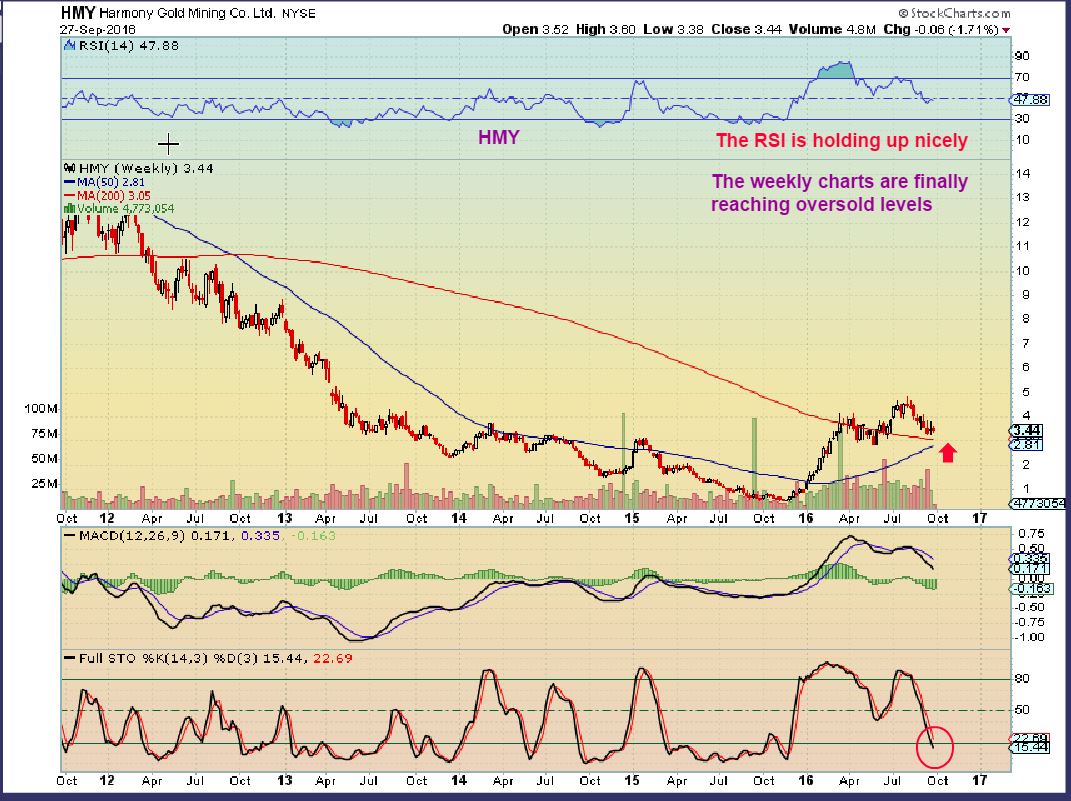1071x801 pixels.
Task: Click the Chg -0.06 (-1.71%) value
Action: [x=941, y=29]
